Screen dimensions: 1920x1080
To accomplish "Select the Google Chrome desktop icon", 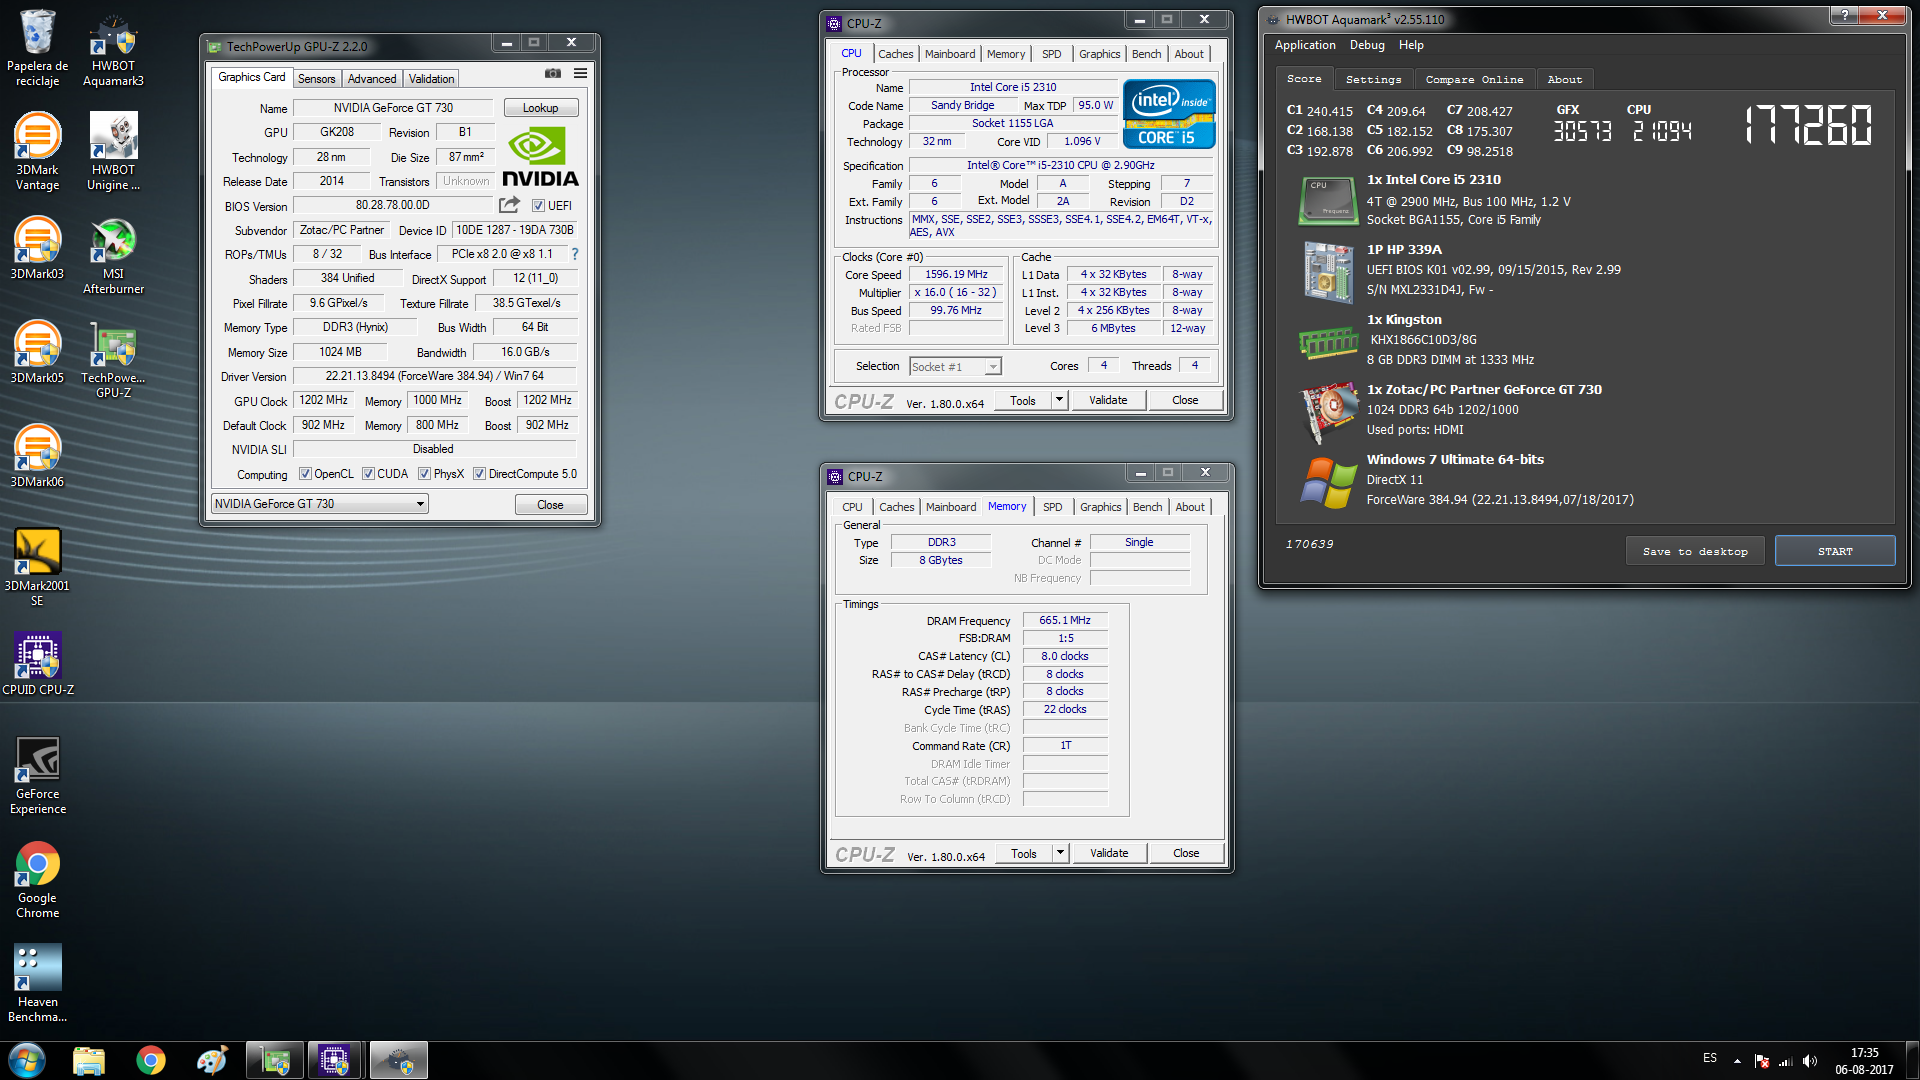I will click(x=38, y=879).
